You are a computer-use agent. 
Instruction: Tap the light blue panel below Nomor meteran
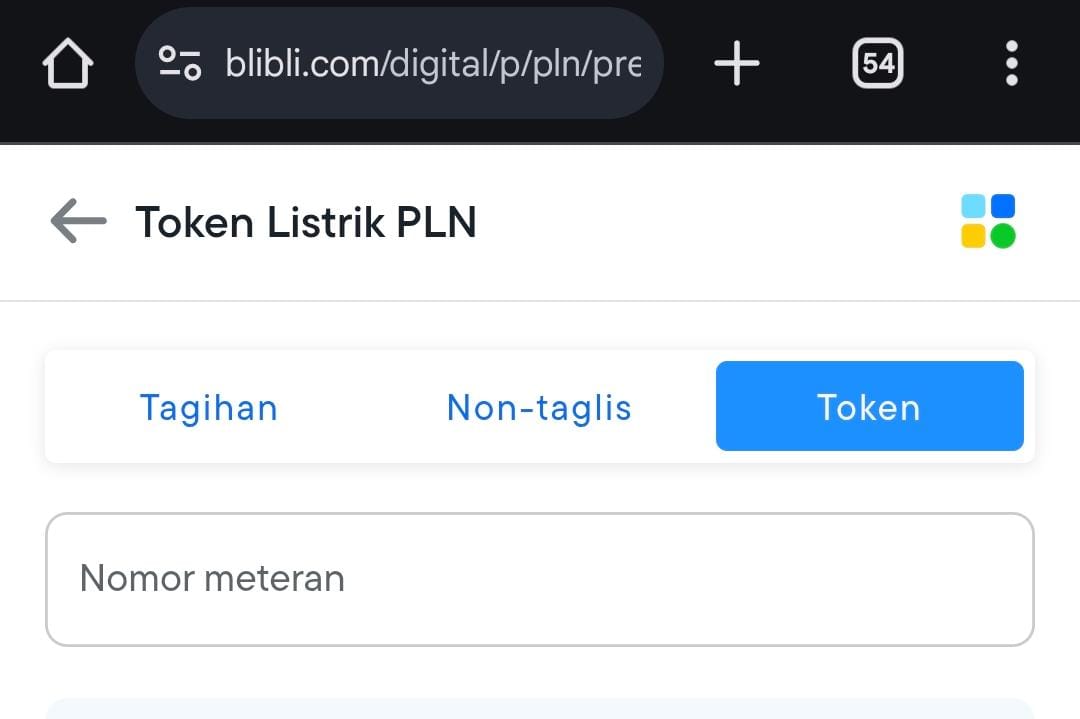(x=540, y=709)
